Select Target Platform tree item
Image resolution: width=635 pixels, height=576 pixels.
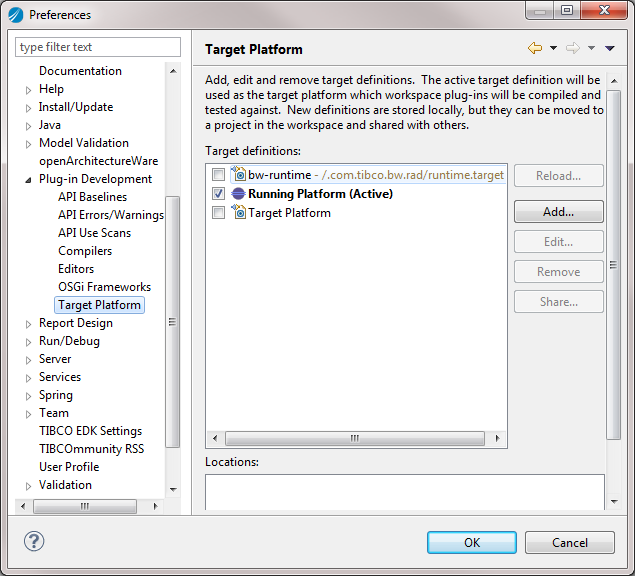click(x=99, y=305)
